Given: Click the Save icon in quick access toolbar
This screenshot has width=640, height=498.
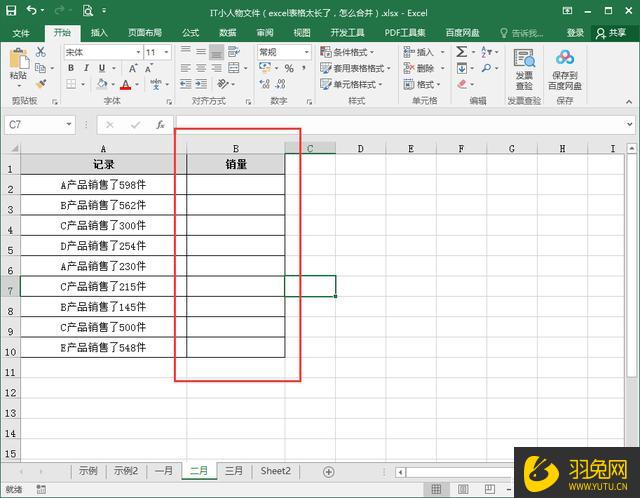Looking at the screenshot, I should 11,11.
